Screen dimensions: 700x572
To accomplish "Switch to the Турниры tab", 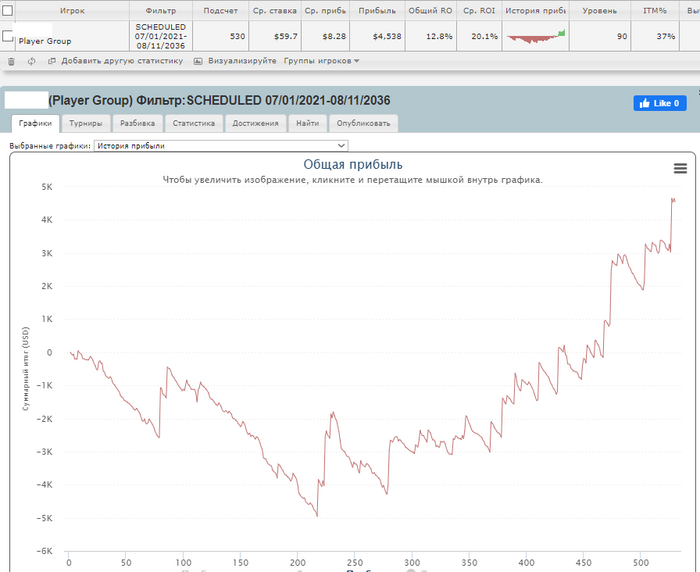I will [x=86, y=123].
